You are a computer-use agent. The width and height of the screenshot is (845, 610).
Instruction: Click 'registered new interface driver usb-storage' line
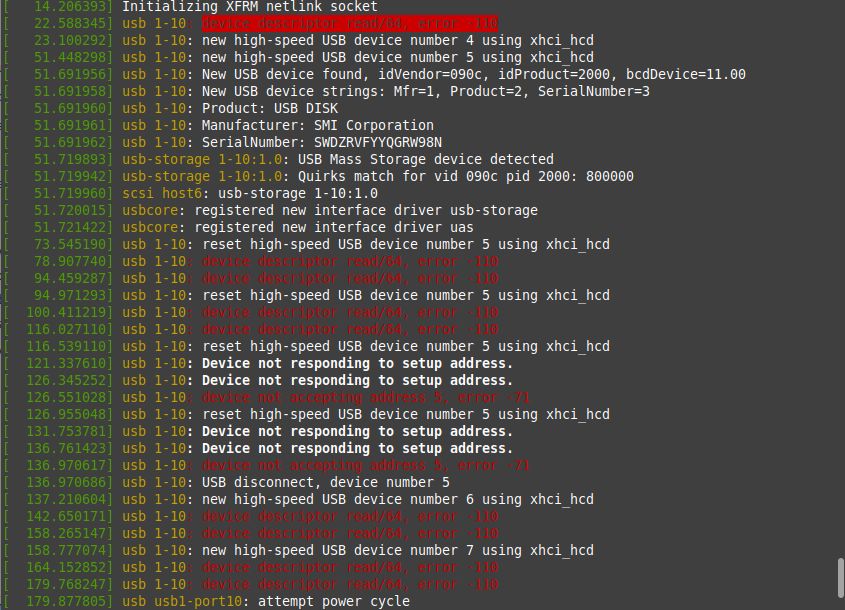[x=271, y=210]
